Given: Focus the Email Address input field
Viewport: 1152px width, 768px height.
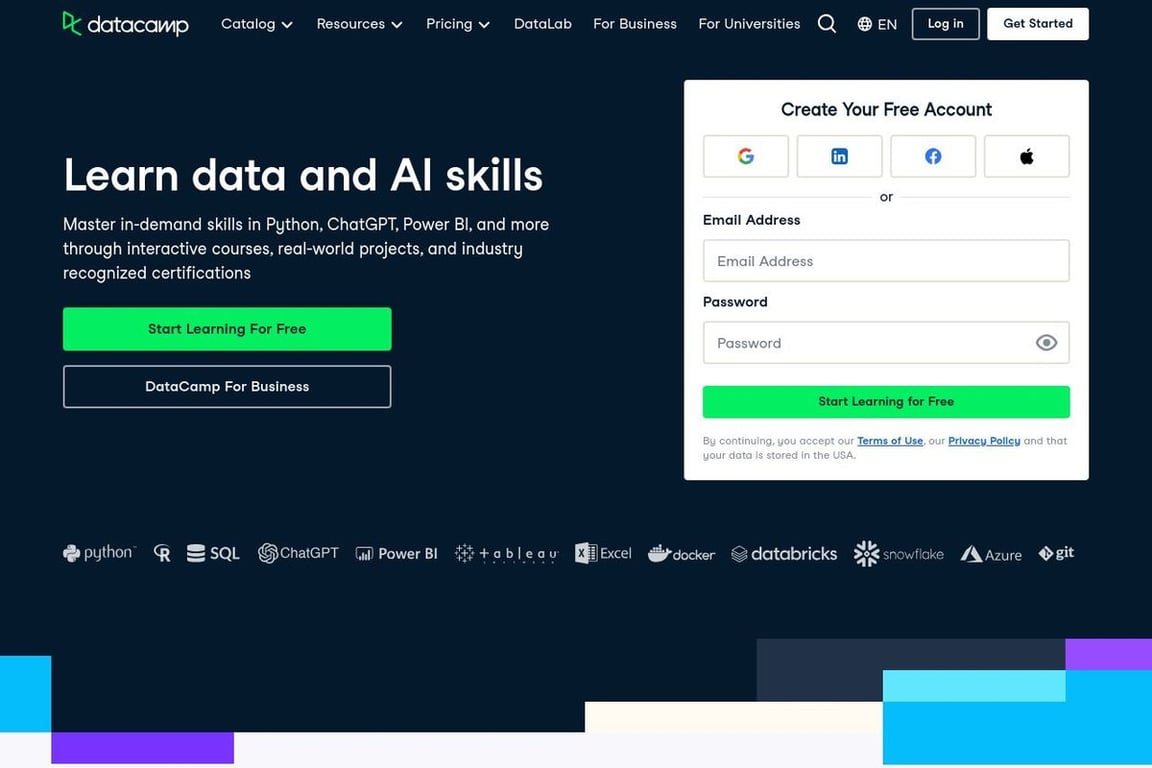Looking at the screenshot, I should (x=886, y=261).
